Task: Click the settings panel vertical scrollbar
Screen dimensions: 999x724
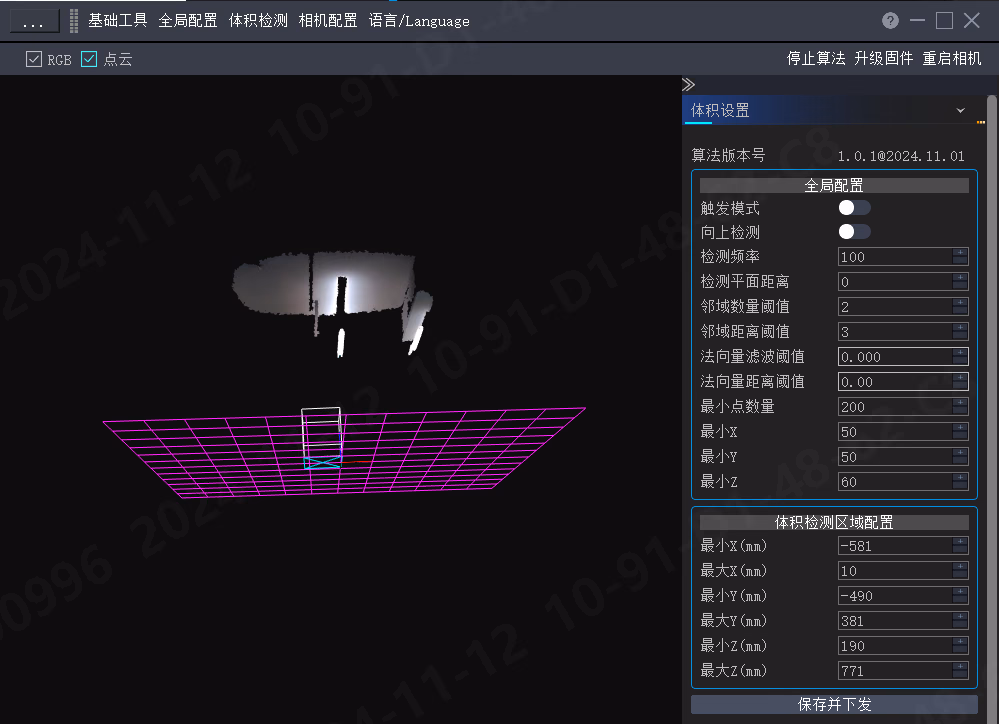Action: 991,408
